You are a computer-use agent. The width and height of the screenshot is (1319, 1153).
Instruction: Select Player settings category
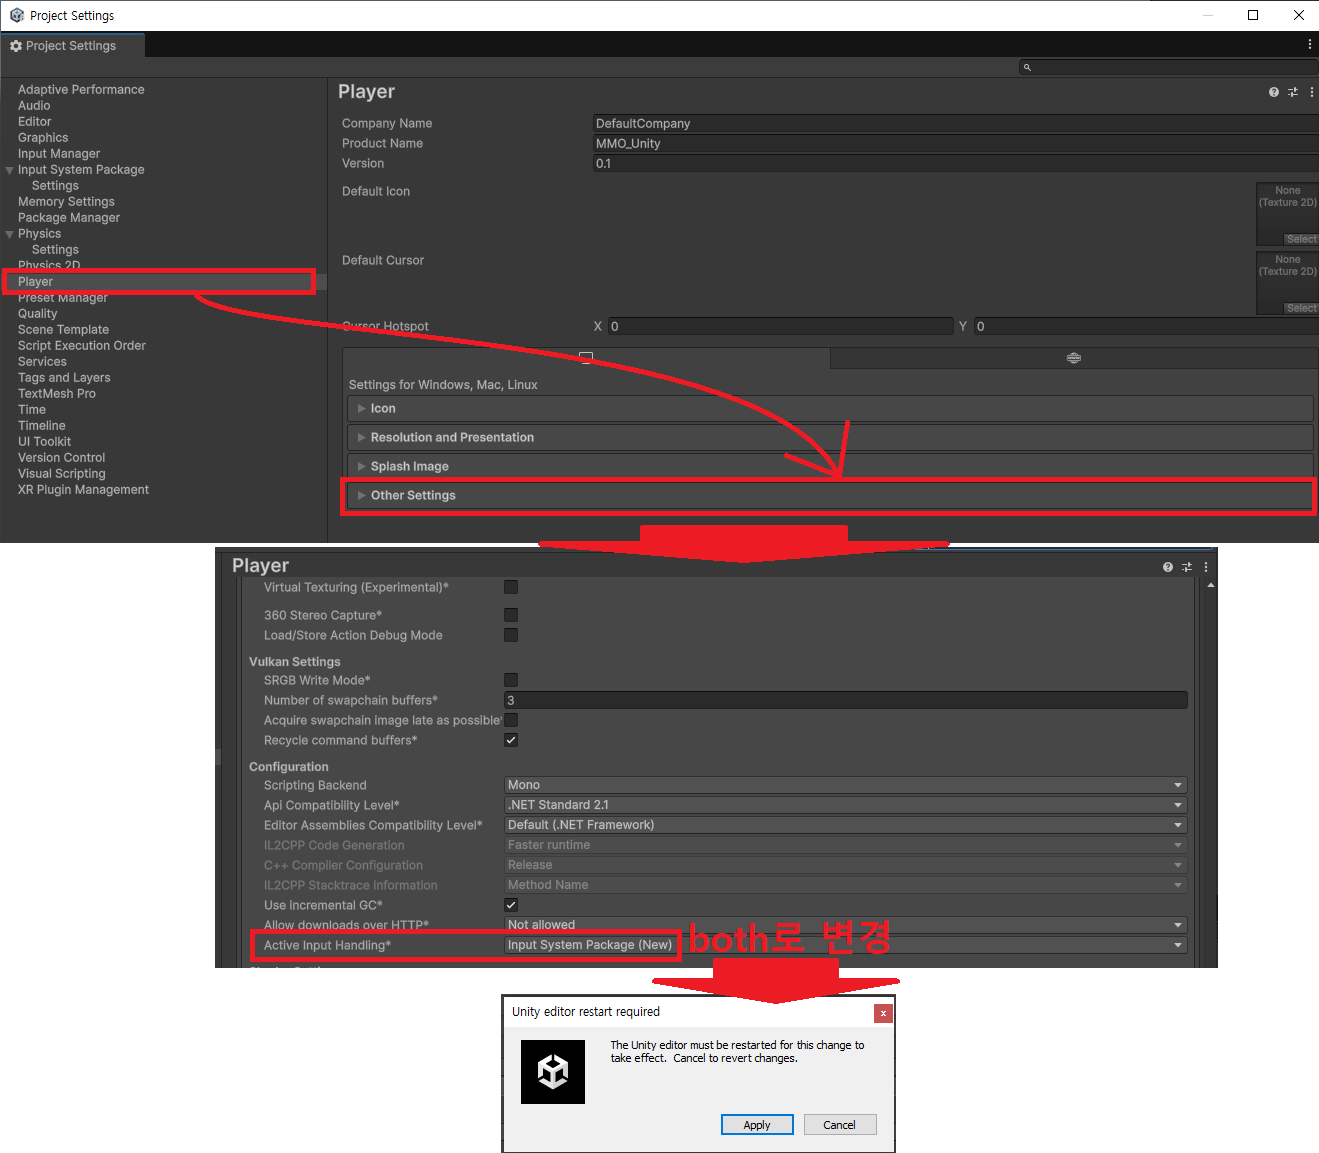pyautogui.click(x=35, y=282)
